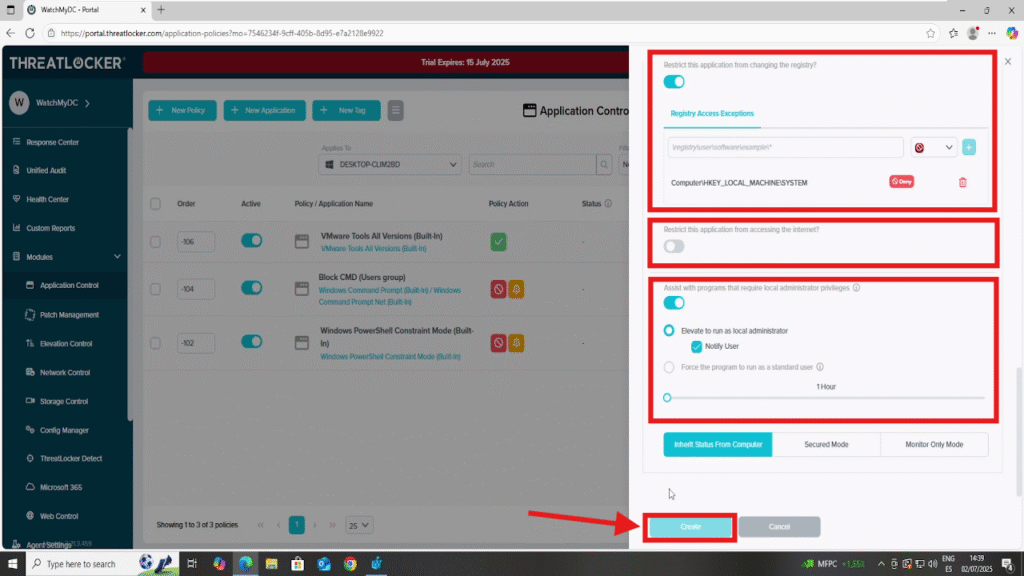This screenshot has width=1024, height=576.
Task: Click the ringfence icon on PowerShell Constraint policy
Action: [516, 343]
